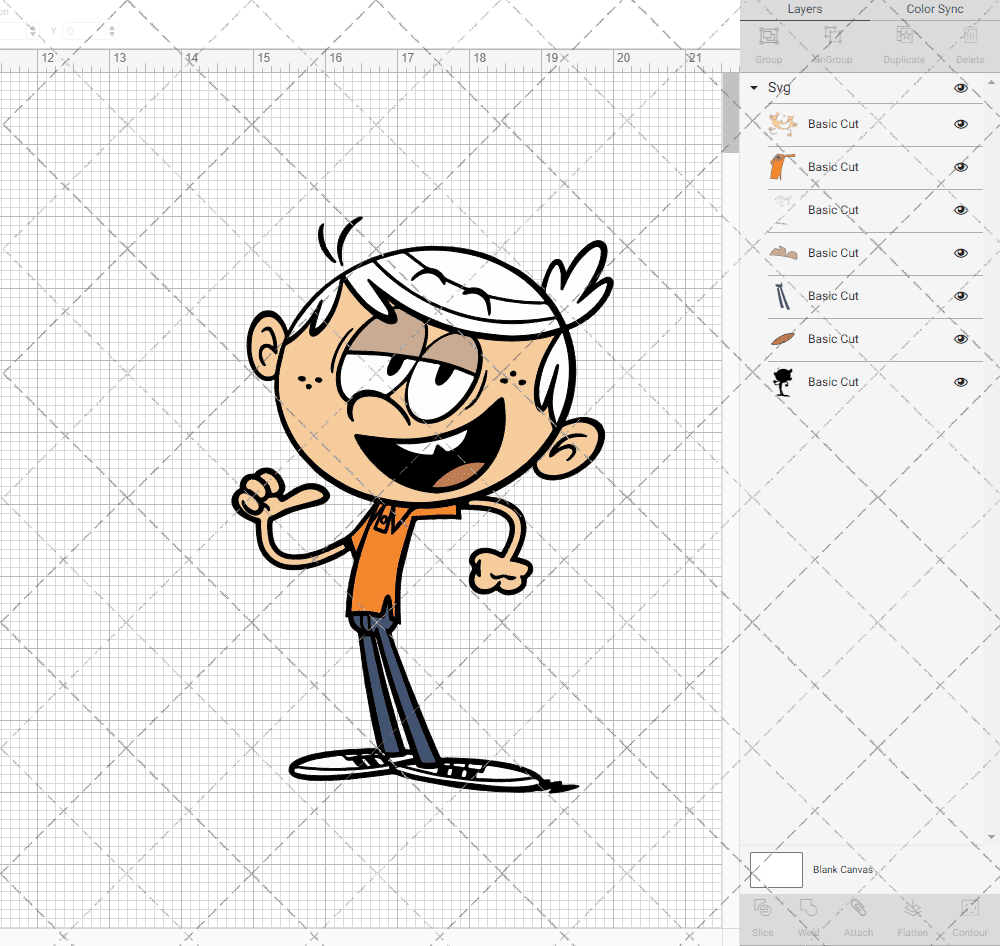The width and height of the screenshot is (1000, 946).
Task: Click the Duplicate icon
Action: tap(904, 36)
